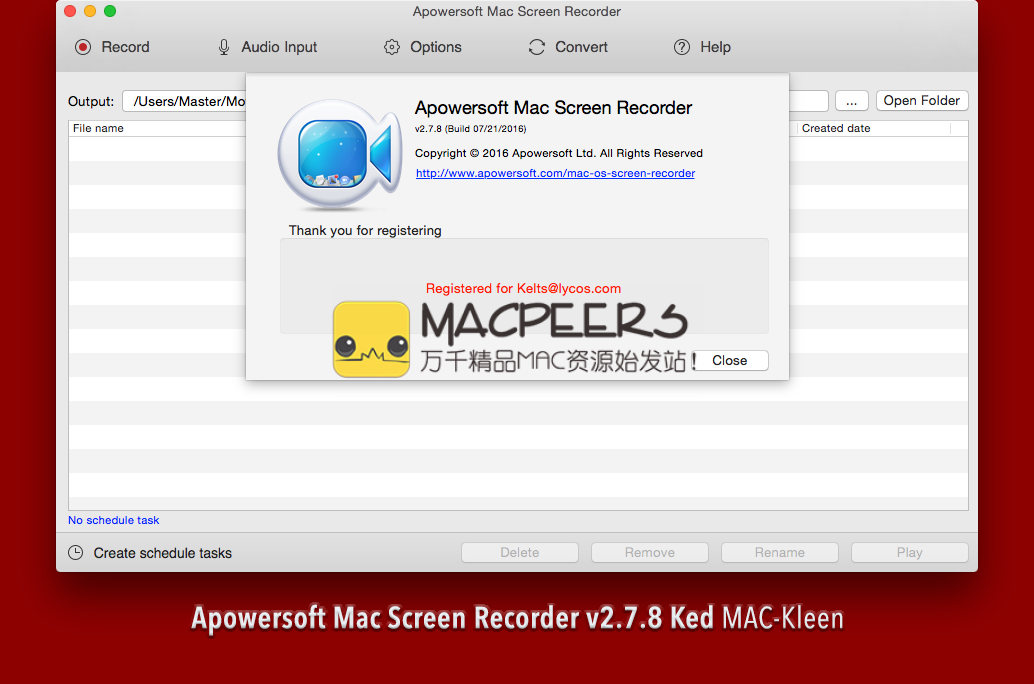Open the apowersoft.com mac-os-screen-recorder link
Screen dimensions: 1034x684
(555, 173)
